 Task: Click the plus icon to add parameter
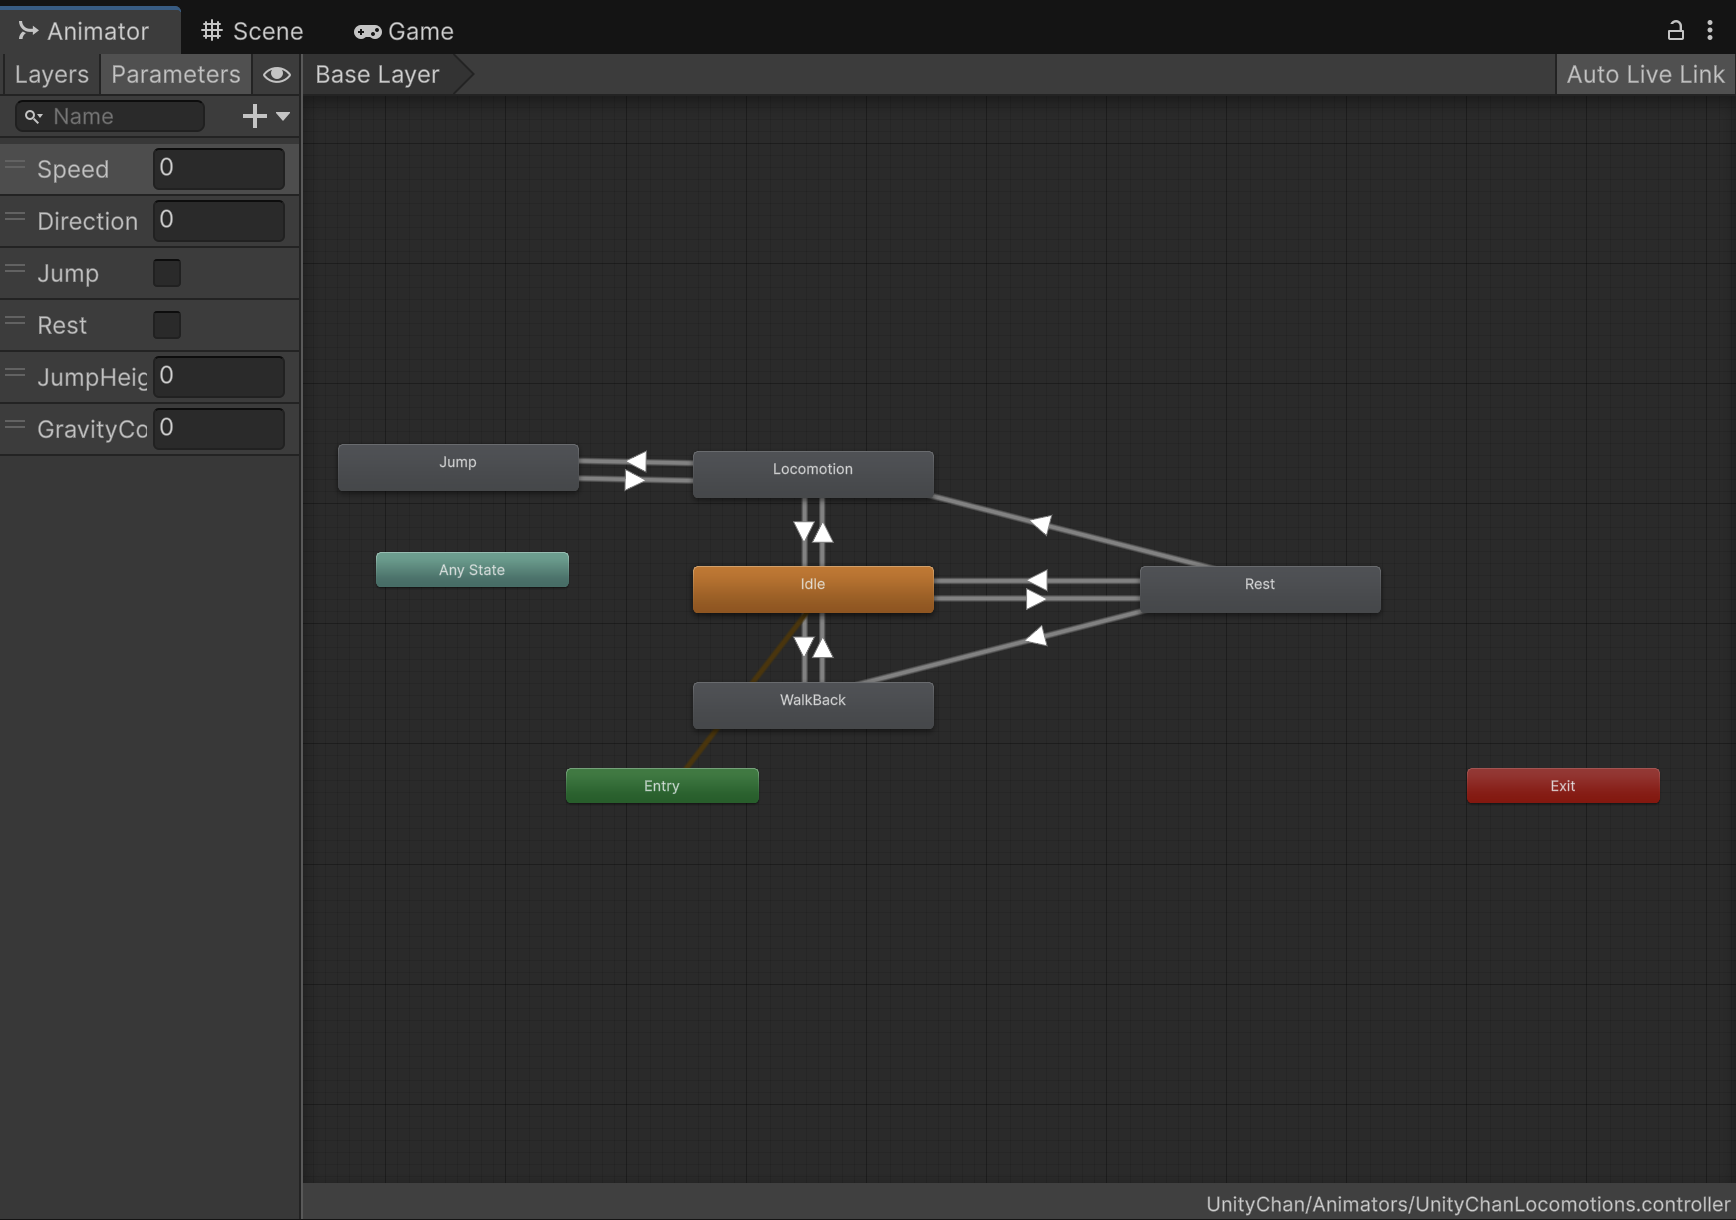click(254, 116)
